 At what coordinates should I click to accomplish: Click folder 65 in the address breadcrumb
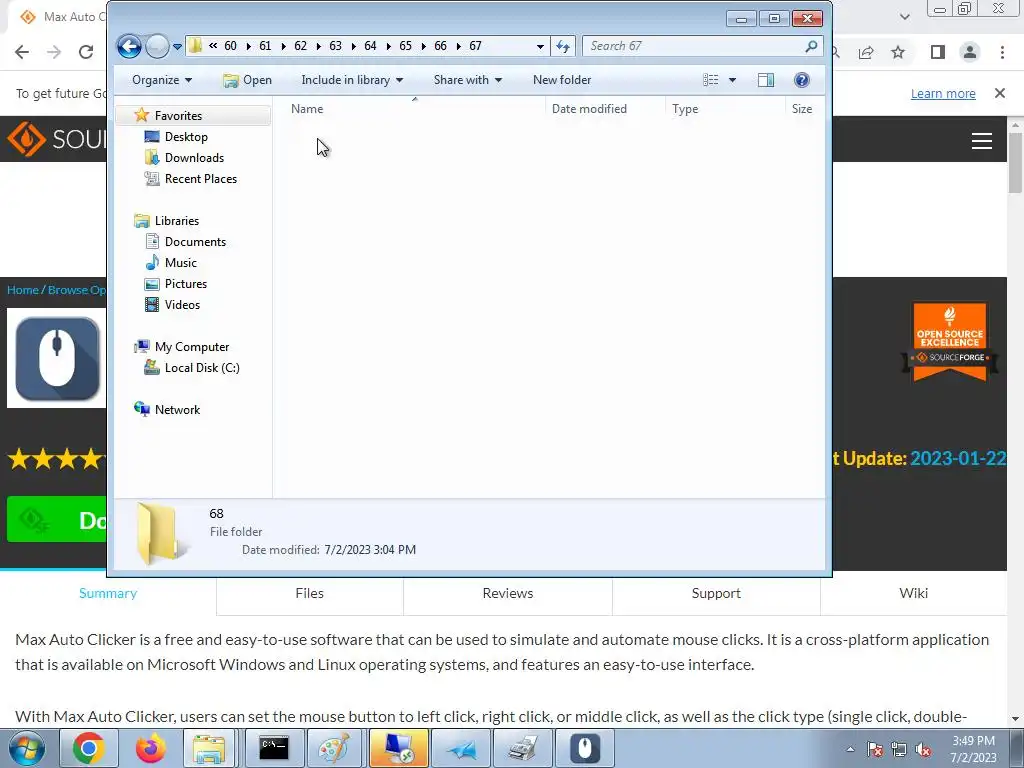(406, 46)
